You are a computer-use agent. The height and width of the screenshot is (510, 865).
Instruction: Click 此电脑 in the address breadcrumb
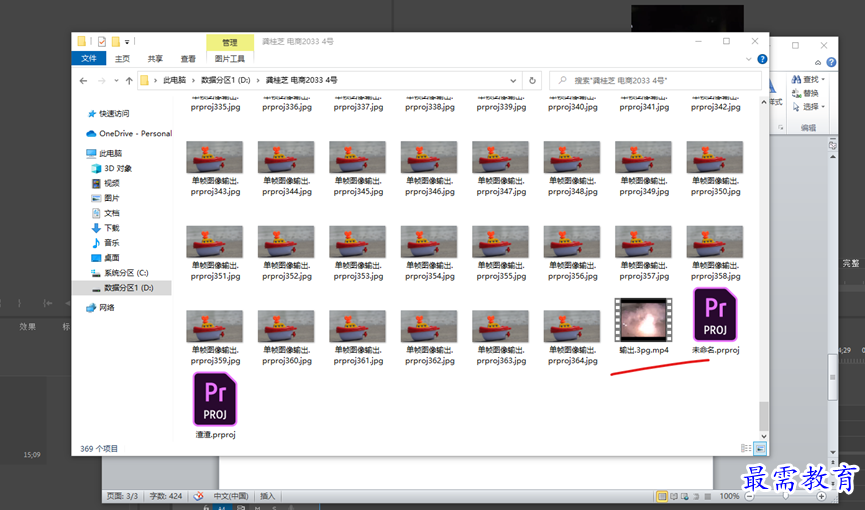(174, 81)
